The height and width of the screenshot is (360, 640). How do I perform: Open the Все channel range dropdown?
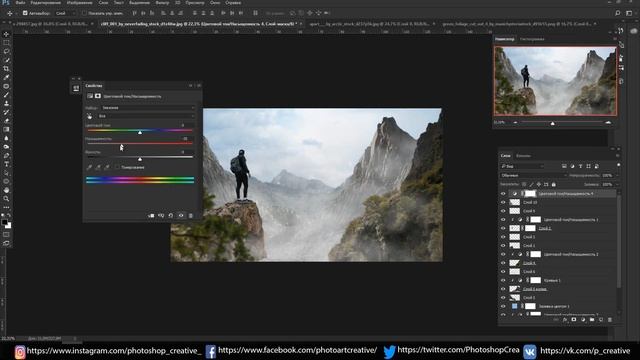147,116
